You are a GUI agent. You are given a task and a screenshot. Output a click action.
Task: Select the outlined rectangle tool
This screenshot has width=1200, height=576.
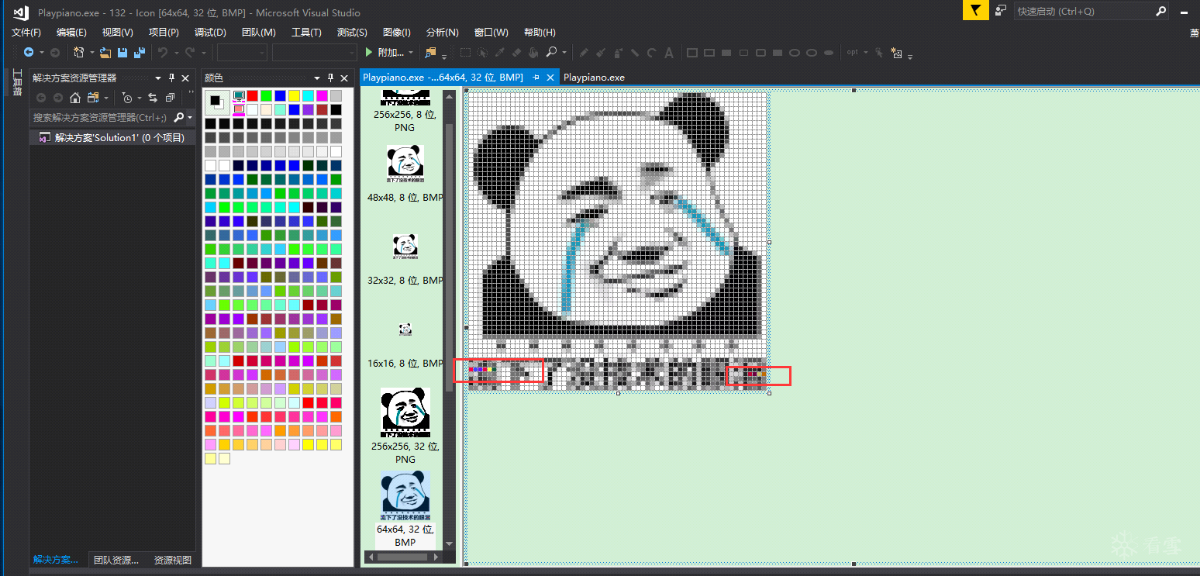click(x=692, y=52)
